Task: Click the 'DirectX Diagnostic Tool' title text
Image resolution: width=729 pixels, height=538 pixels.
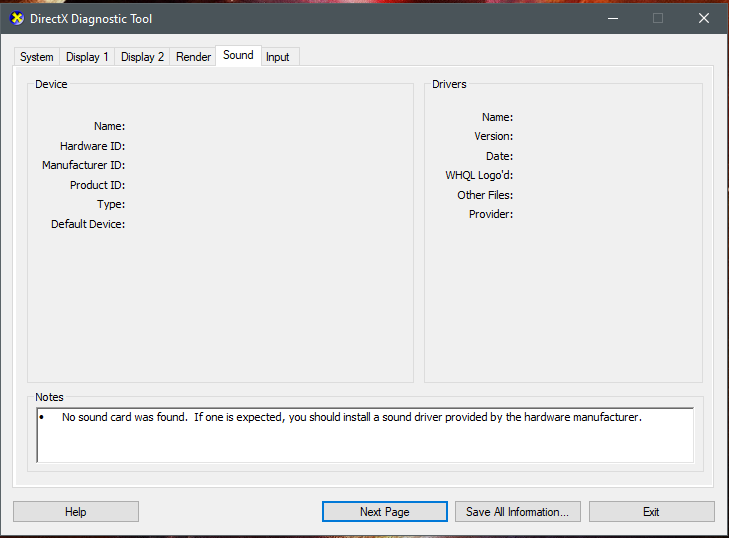Action: click(91, 19)
